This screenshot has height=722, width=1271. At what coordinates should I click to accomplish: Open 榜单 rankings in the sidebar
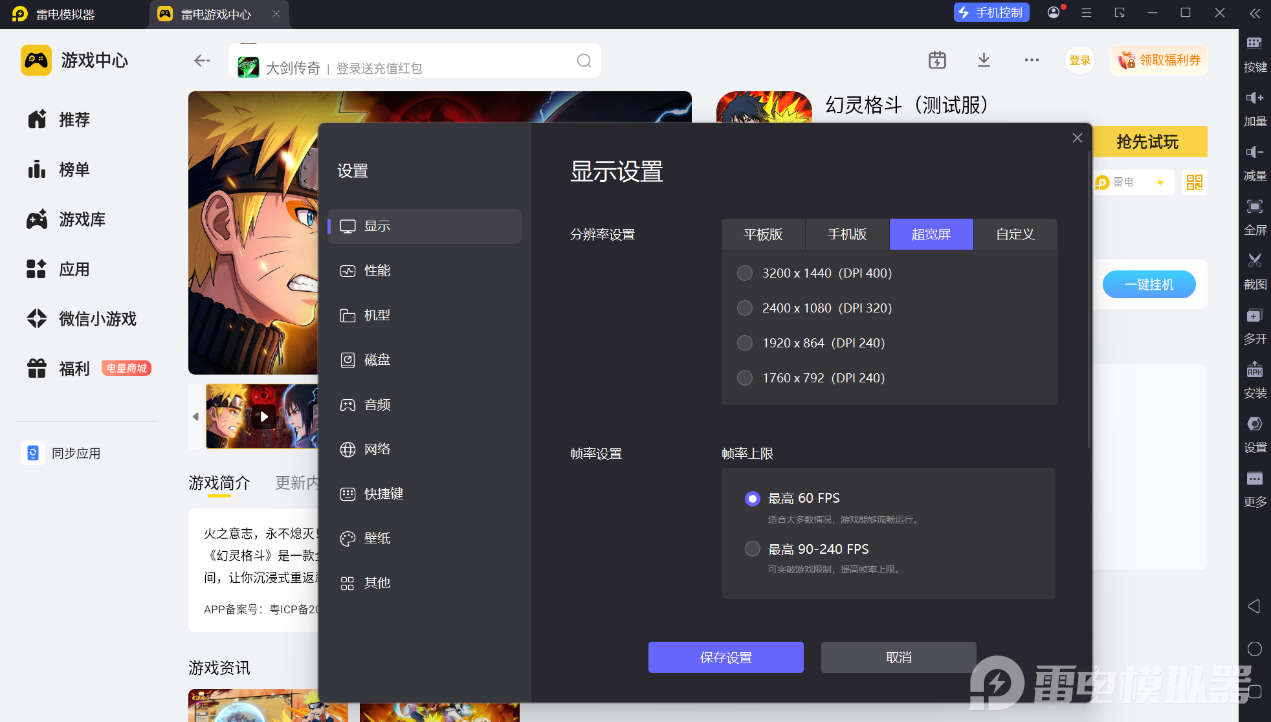74,169
